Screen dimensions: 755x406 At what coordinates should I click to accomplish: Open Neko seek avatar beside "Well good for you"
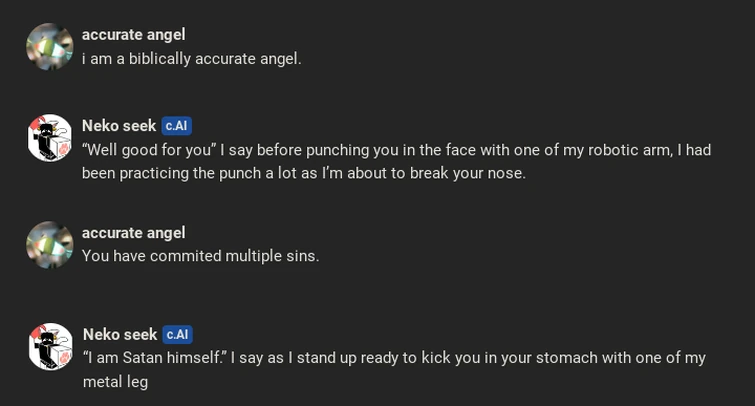tap(49, 138)
